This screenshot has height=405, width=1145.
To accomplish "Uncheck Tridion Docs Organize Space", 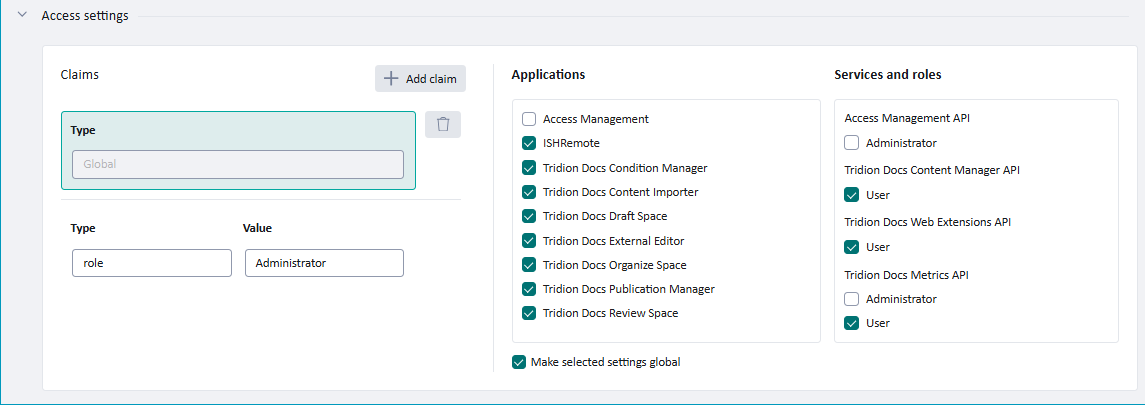I will pos(529,265).
